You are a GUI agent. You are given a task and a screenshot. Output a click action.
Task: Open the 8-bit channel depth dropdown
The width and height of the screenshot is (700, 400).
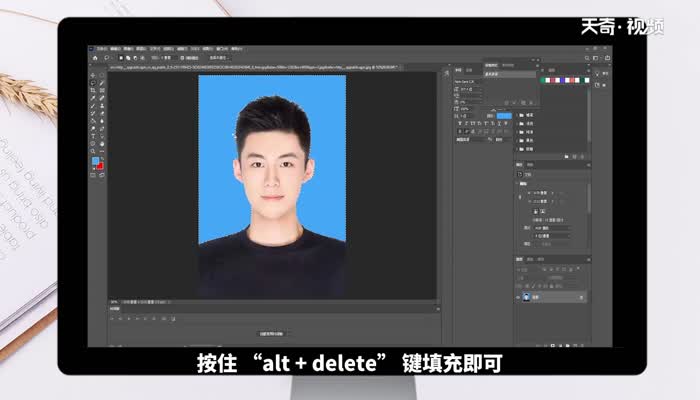pyautogui.click(x=552, y=236)
